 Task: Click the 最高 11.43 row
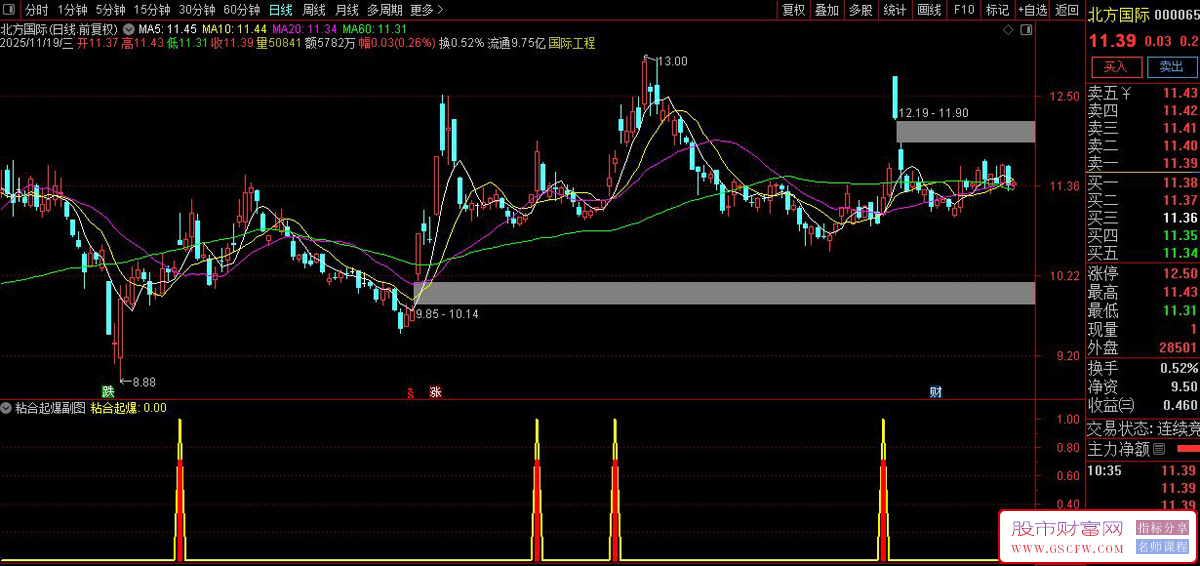pos(1143,292)
